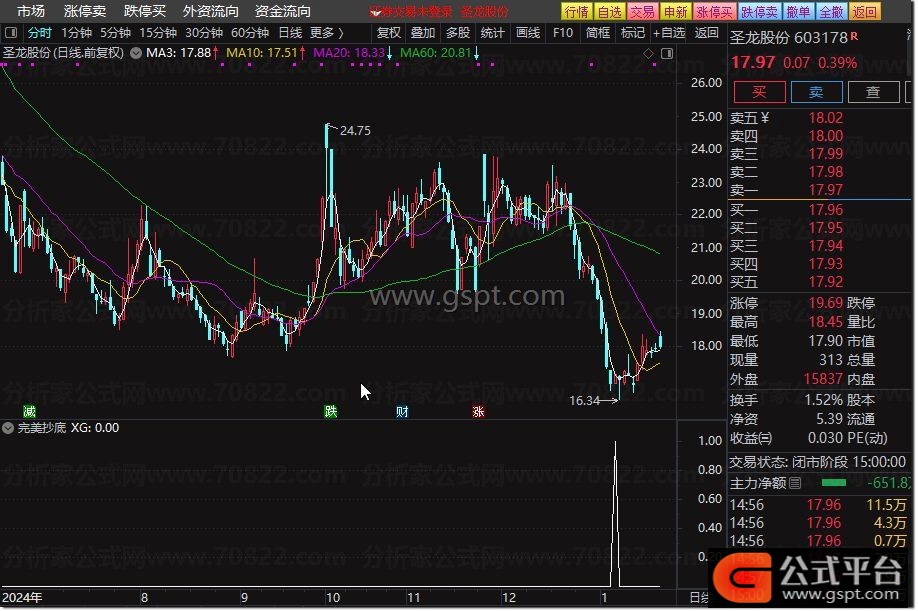Click the R margin badge beside 603178
The width and height of the screenshot is (918, 611).
[854, 36]
